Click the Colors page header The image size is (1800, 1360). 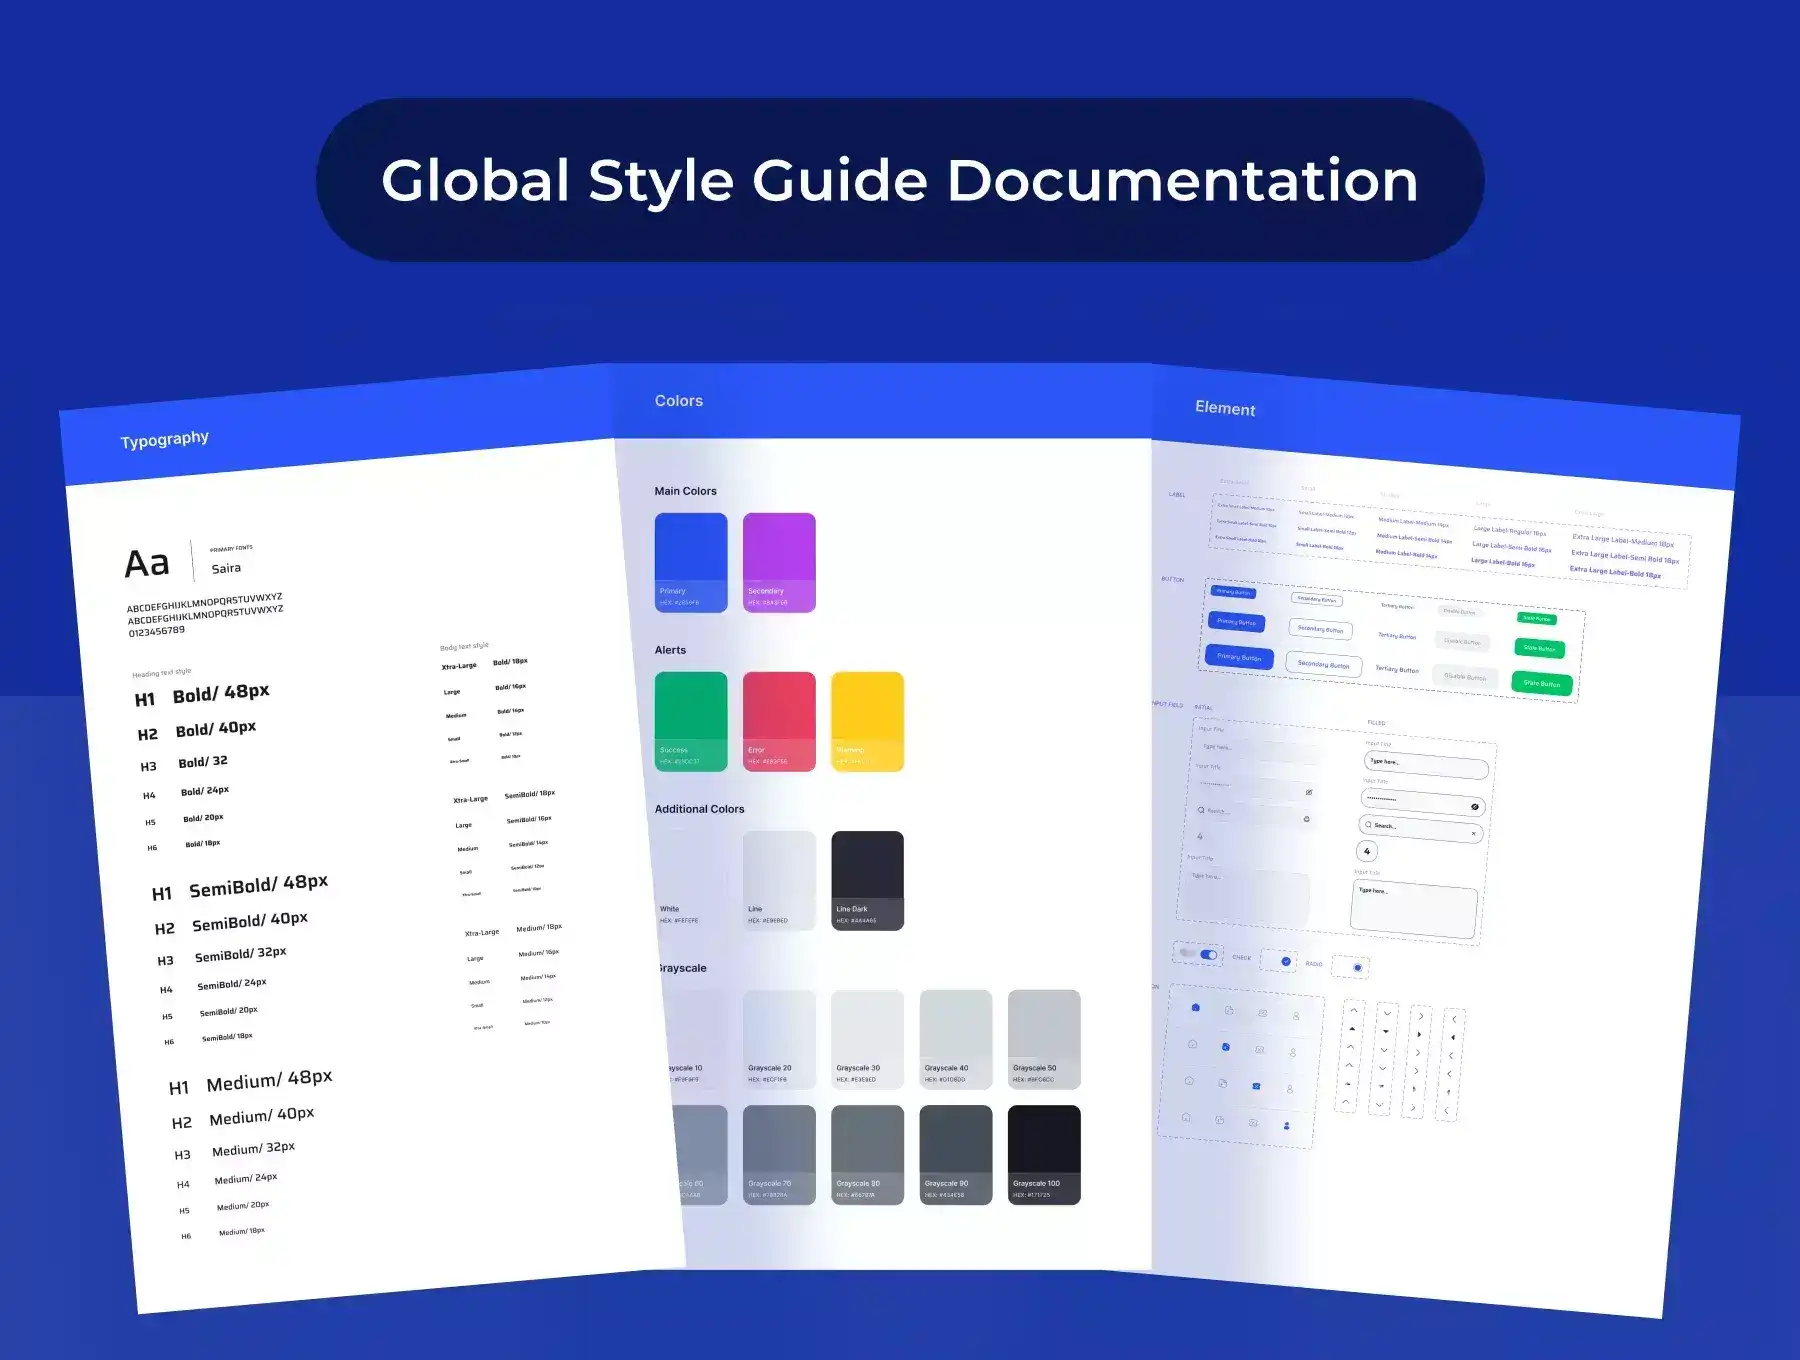[x=679, y=401]
